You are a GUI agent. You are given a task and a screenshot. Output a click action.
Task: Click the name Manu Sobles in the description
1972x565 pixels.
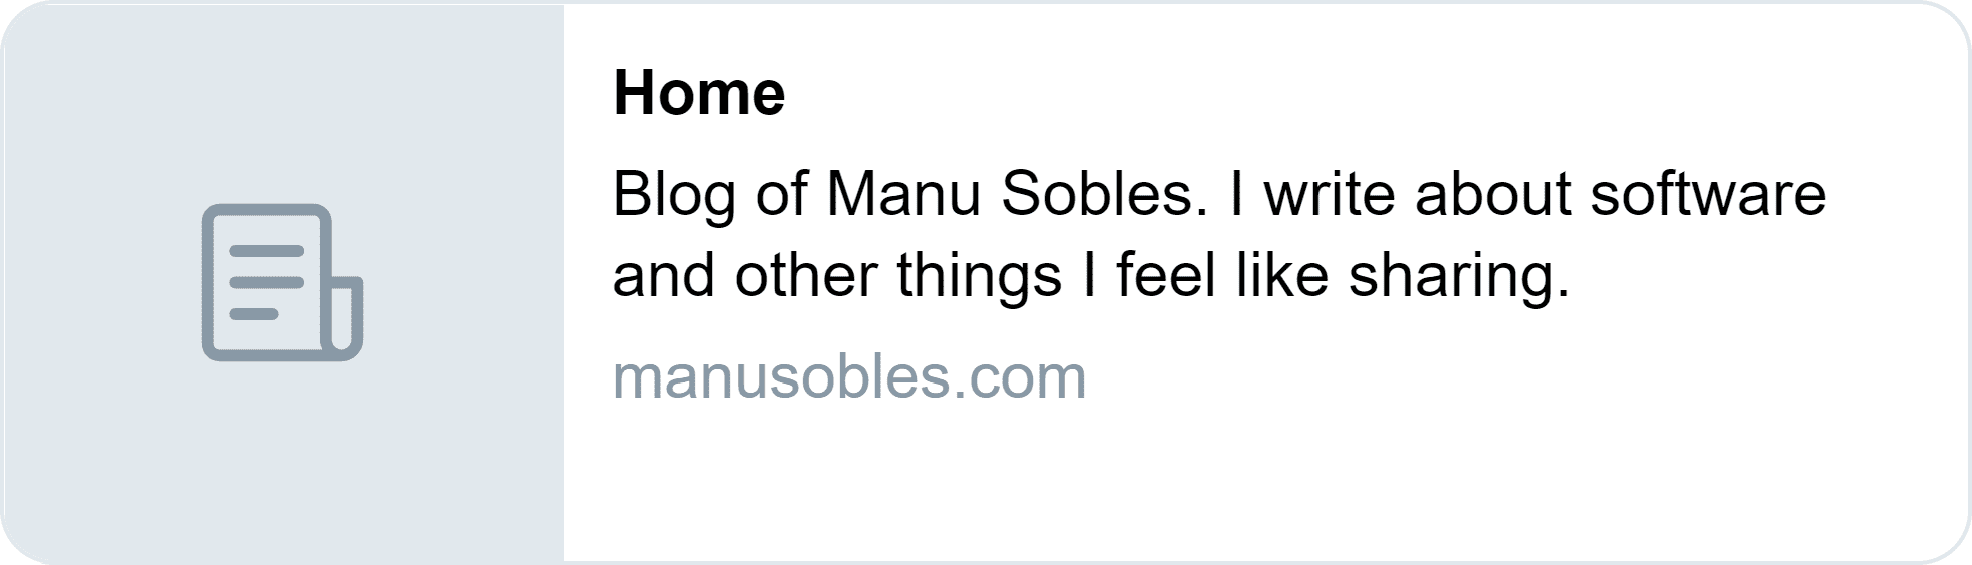(x=1010, y=194)
